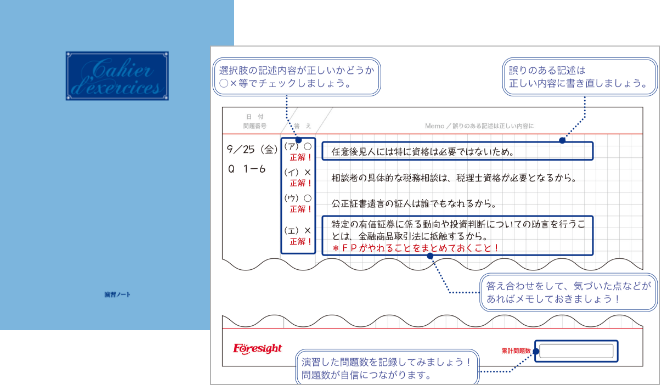
Task: Click the 誤りのある記述は callout bubble
Action: pyautogui.click(x=580, y=77)
